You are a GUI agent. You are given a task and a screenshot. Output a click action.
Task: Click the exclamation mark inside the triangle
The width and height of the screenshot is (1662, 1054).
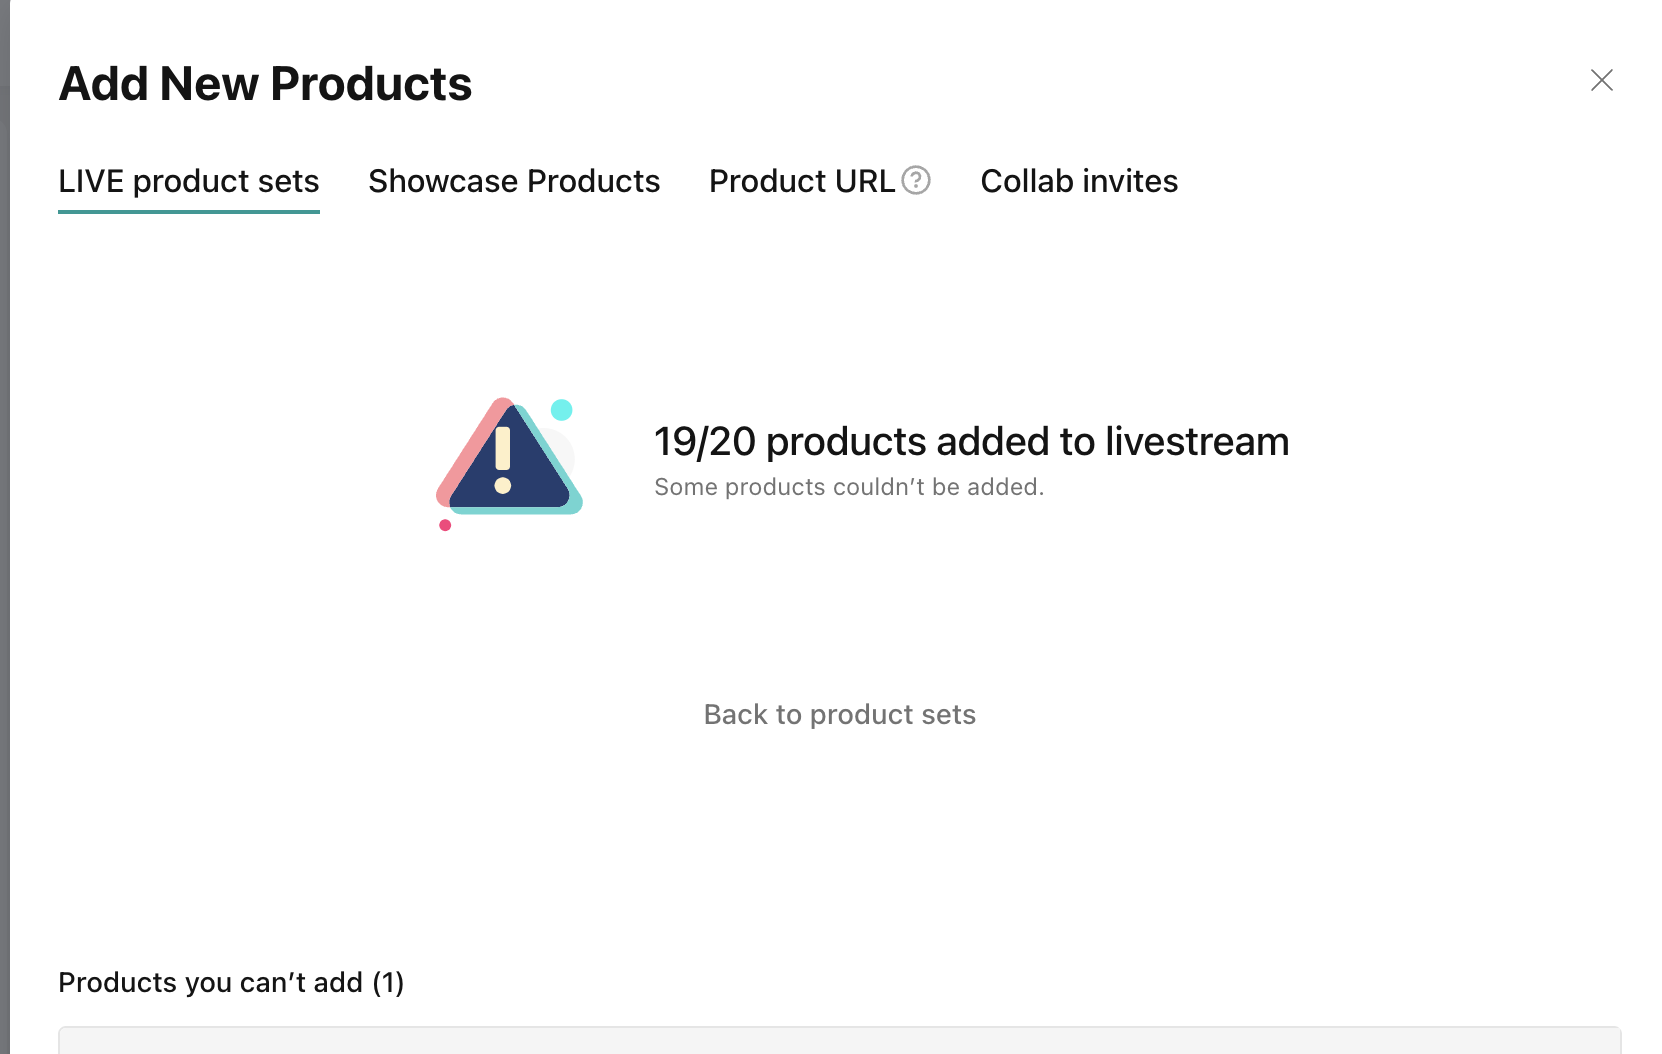[503, 459]
